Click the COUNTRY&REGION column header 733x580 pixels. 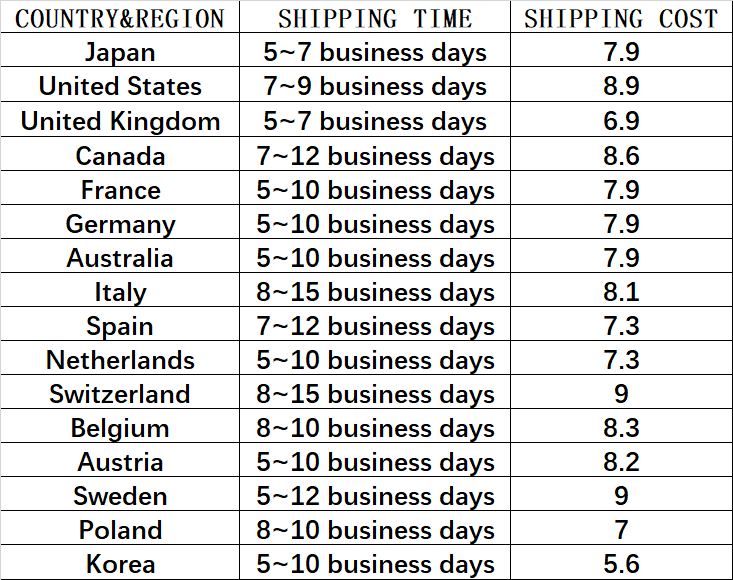[120, 19]
